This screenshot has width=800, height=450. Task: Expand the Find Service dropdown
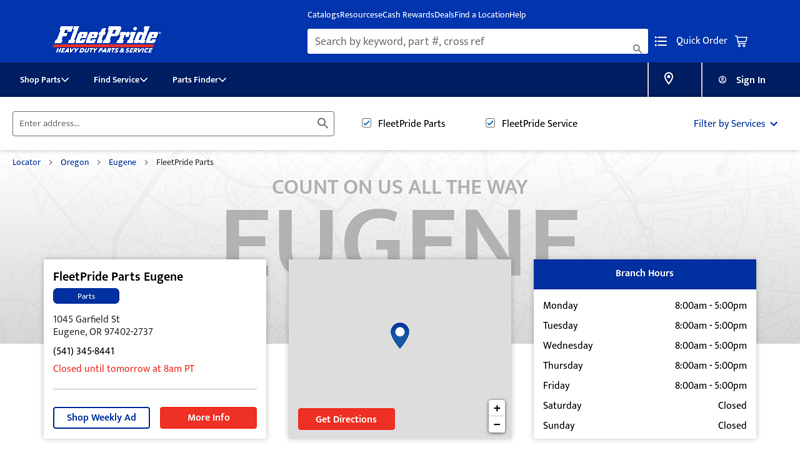(x=120, y=79)
